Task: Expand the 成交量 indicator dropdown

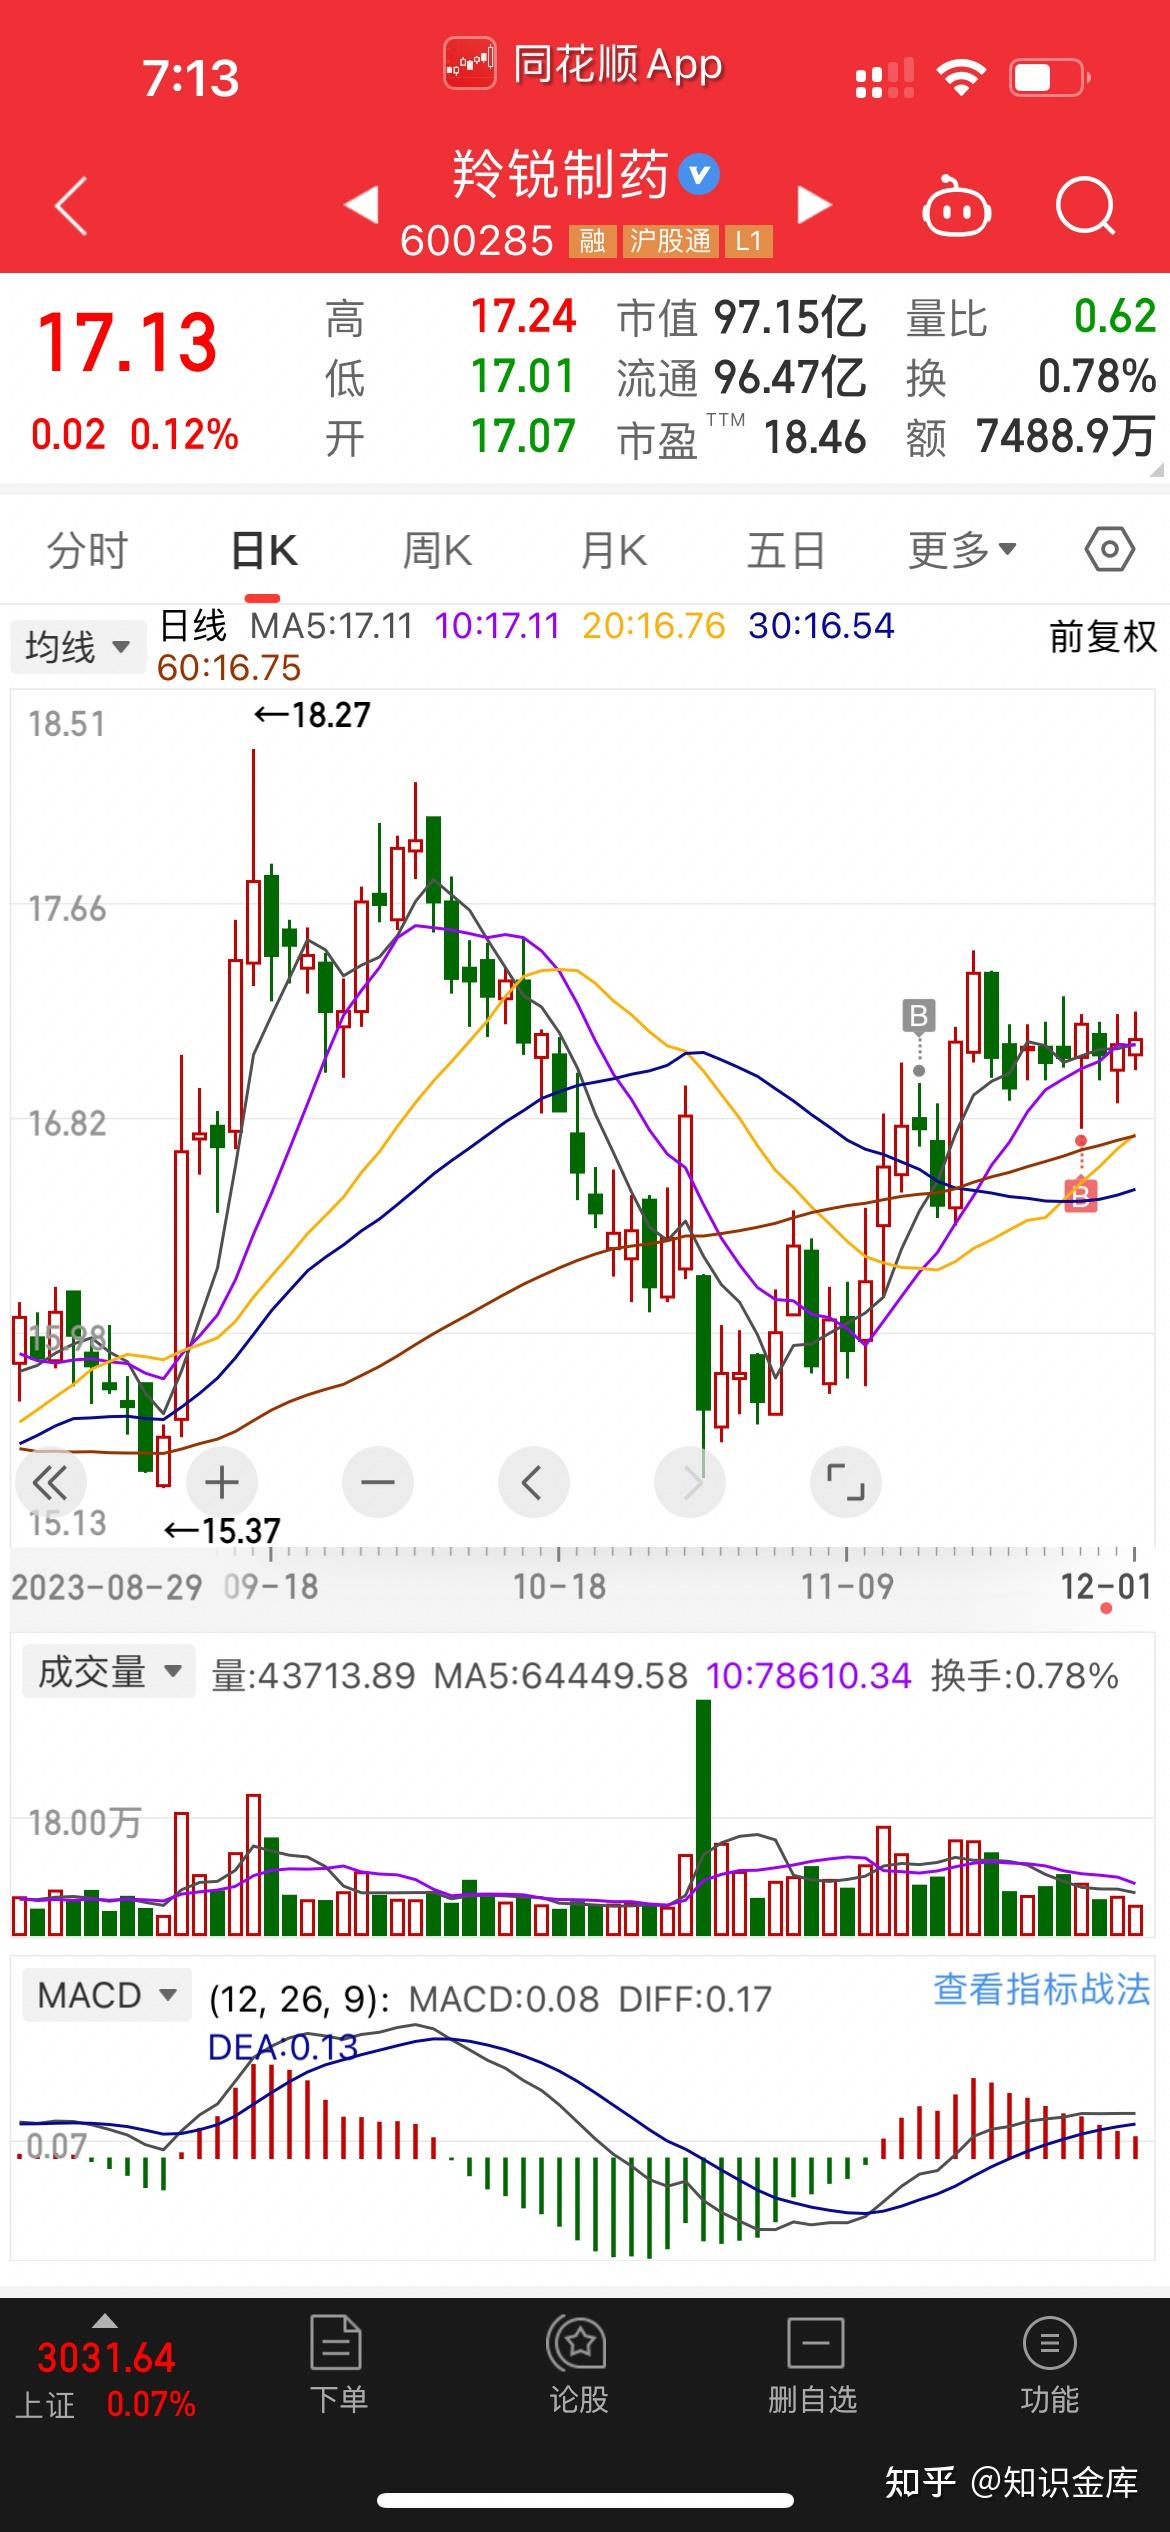Action: [109, 1673]
